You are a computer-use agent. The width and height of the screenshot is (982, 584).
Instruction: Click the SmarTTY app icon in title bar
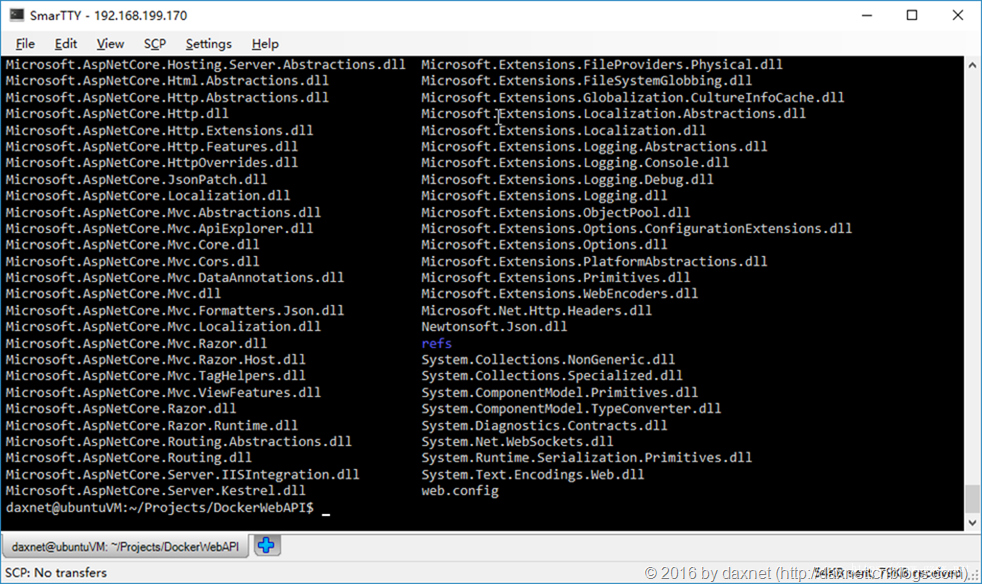[16, 14]
